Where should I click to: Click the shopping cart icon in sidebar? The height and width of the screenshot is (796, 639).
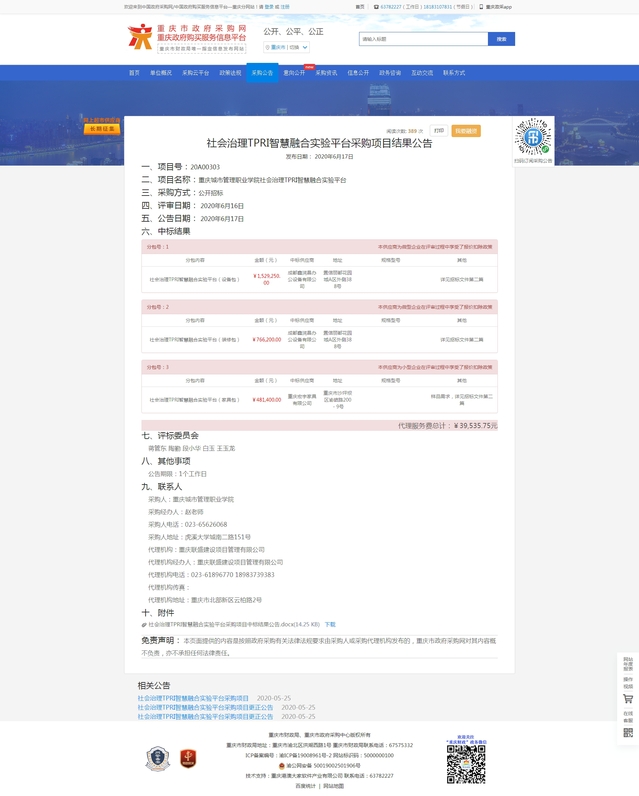click(628, 699)
